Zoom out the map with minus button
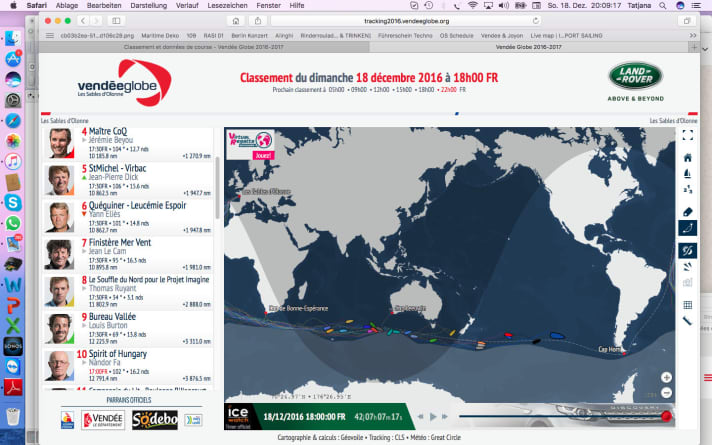The width and height of the screenshot is (712, 445). pos(666,393)
